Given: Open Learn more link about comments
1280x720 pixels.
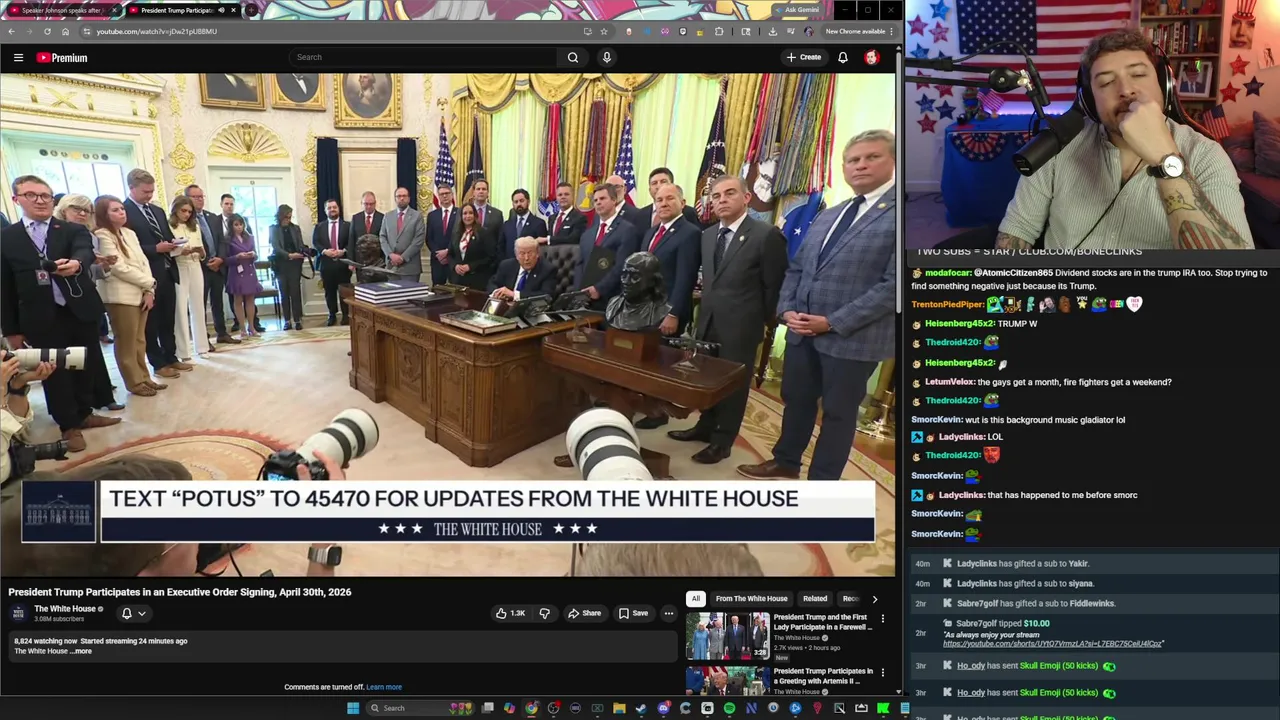Looking at the screenshot, I should (x=384, y=687).
